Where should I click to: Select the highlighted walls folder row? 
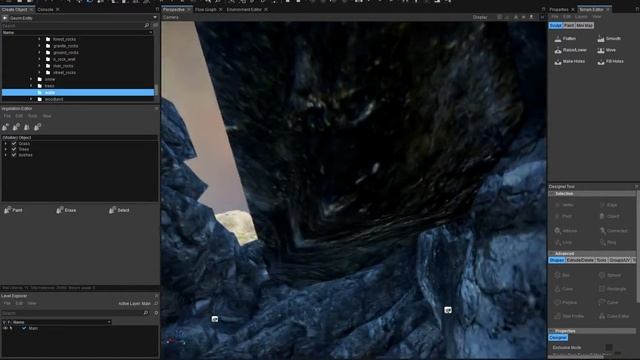(78, 93)
